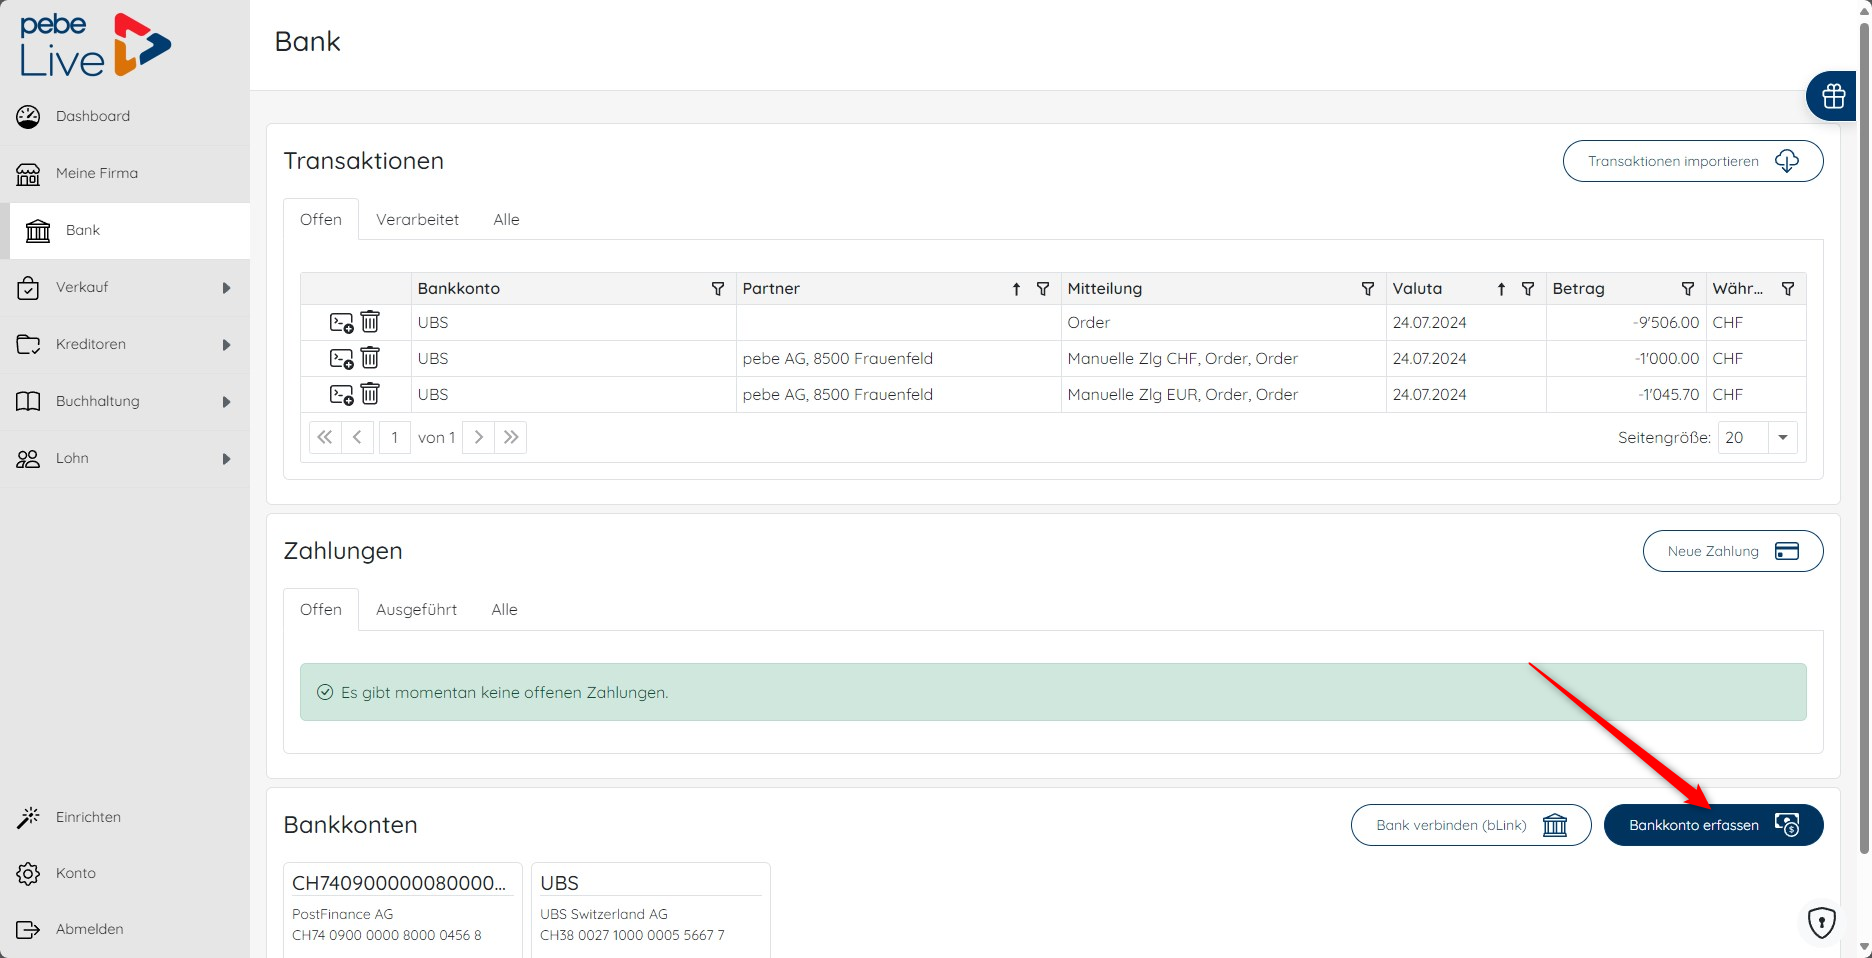Click Abmelden to log out

[x=124, y=930]
